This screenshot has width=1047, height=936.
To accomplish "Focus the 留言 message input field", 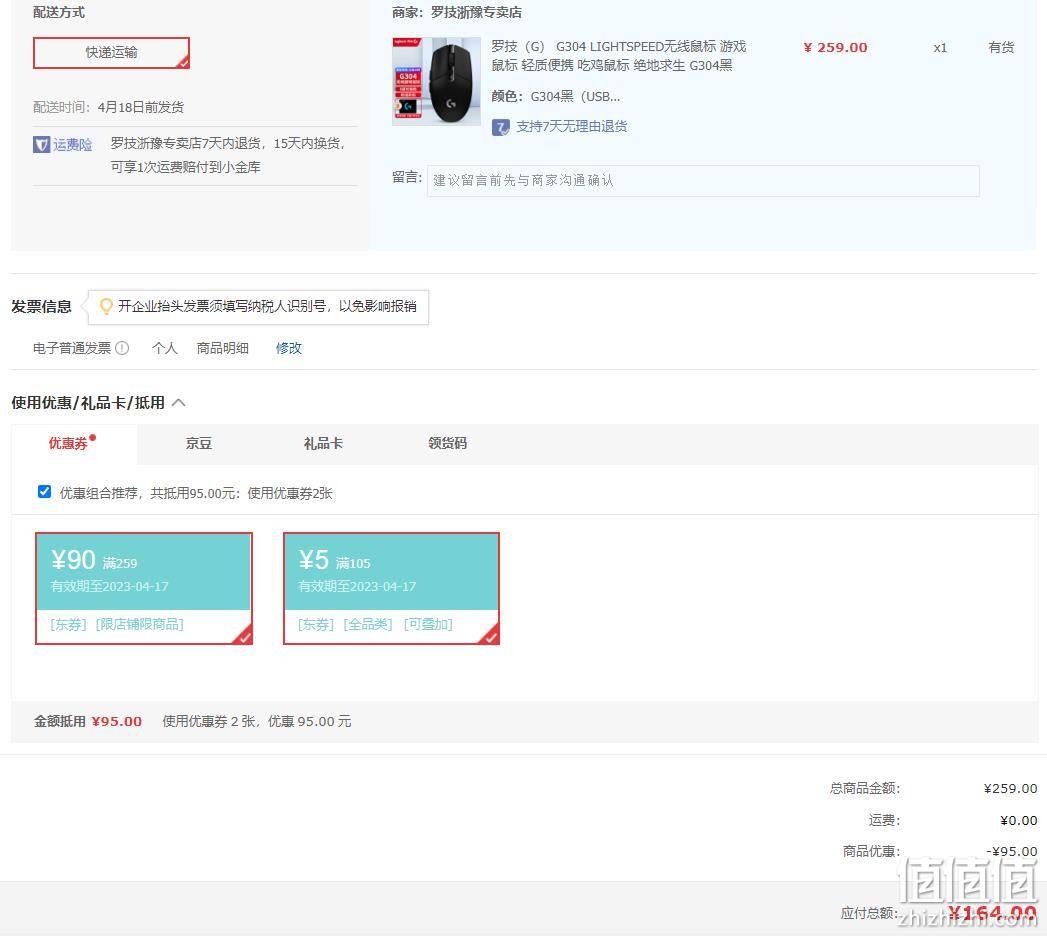I will (x=703, y=180).
